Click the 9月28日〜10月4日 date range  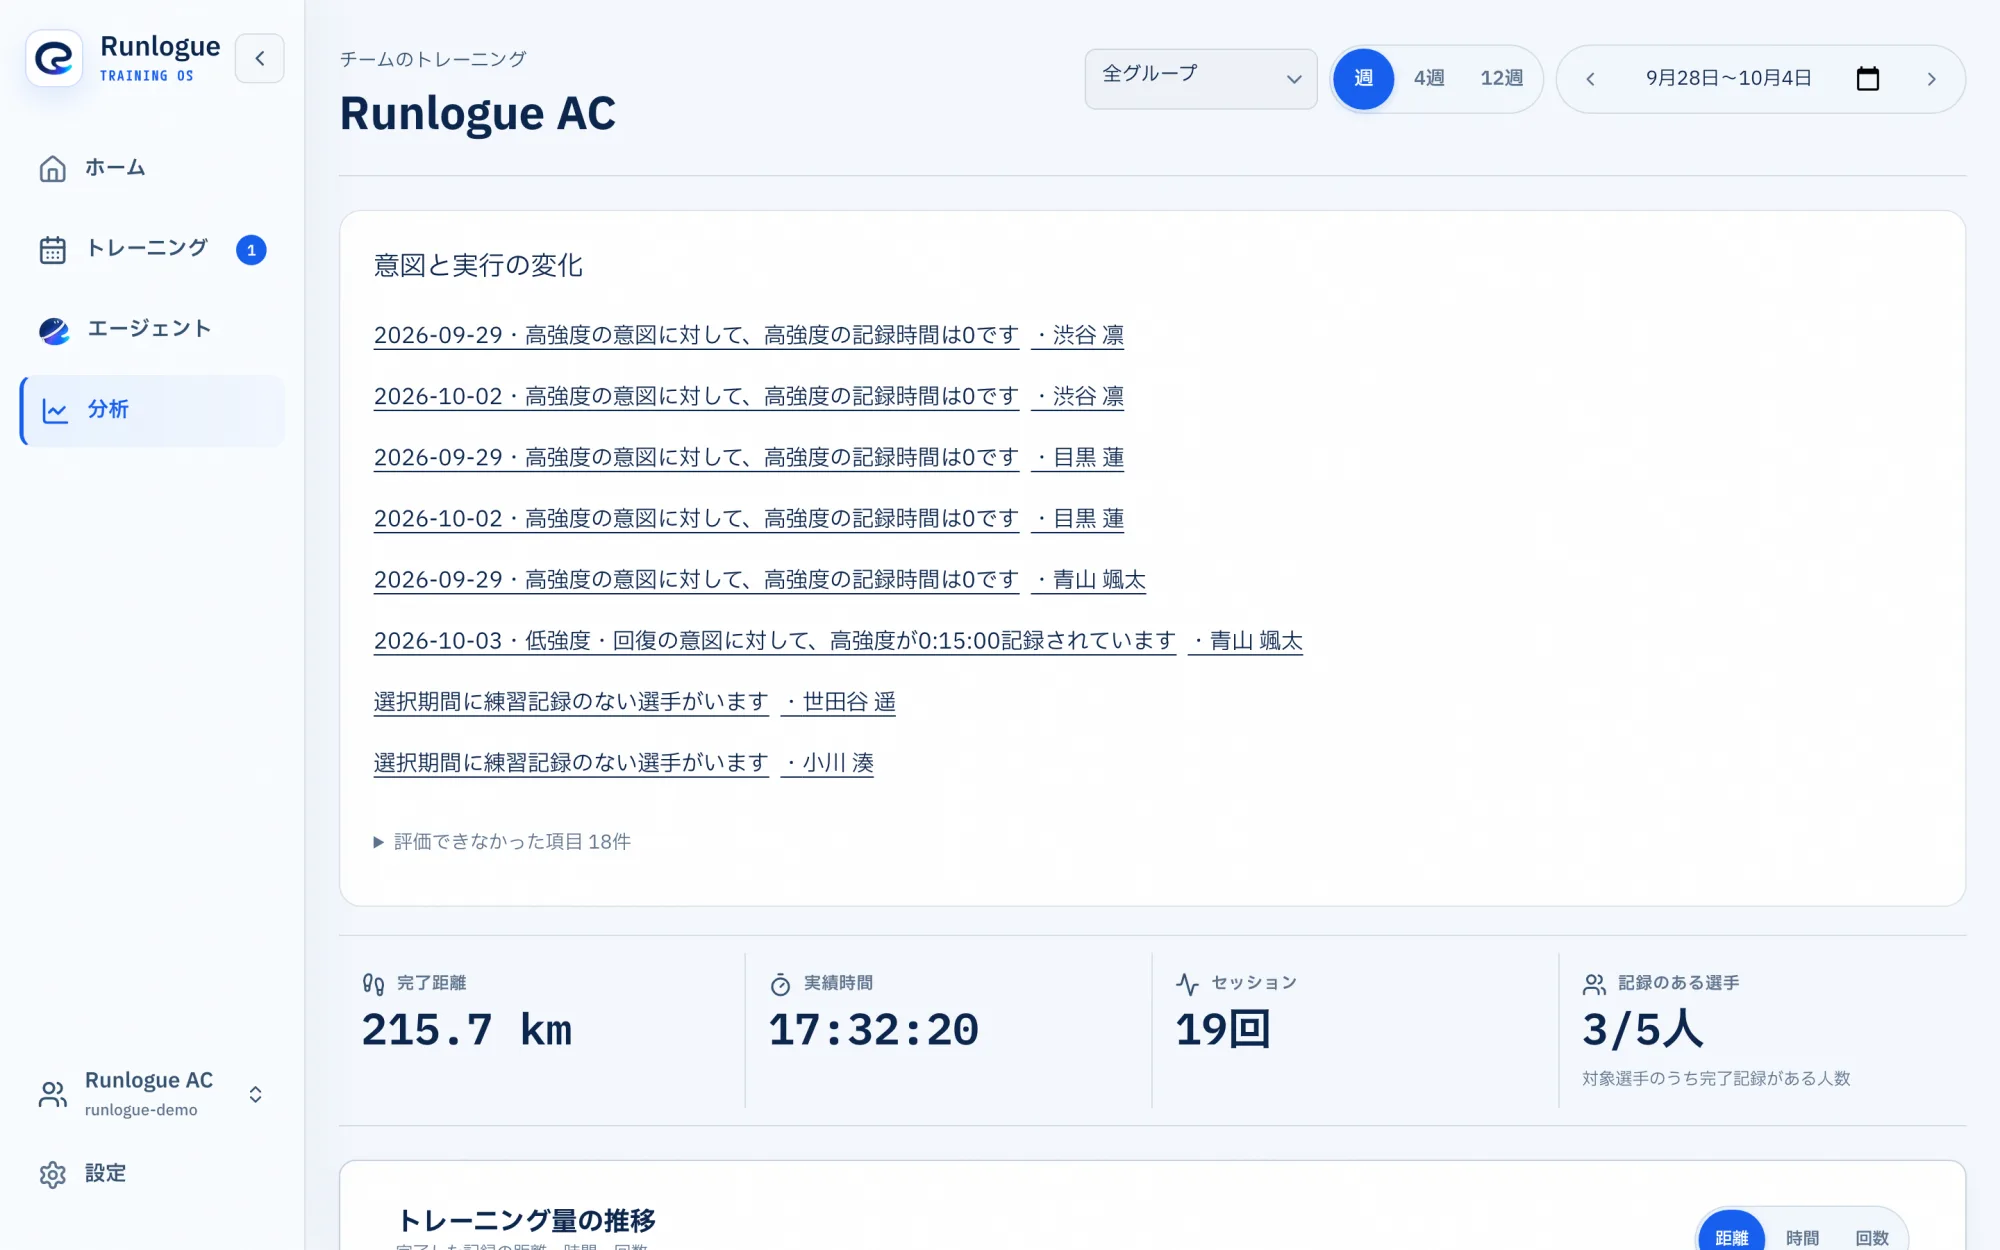click(1728, 78)
